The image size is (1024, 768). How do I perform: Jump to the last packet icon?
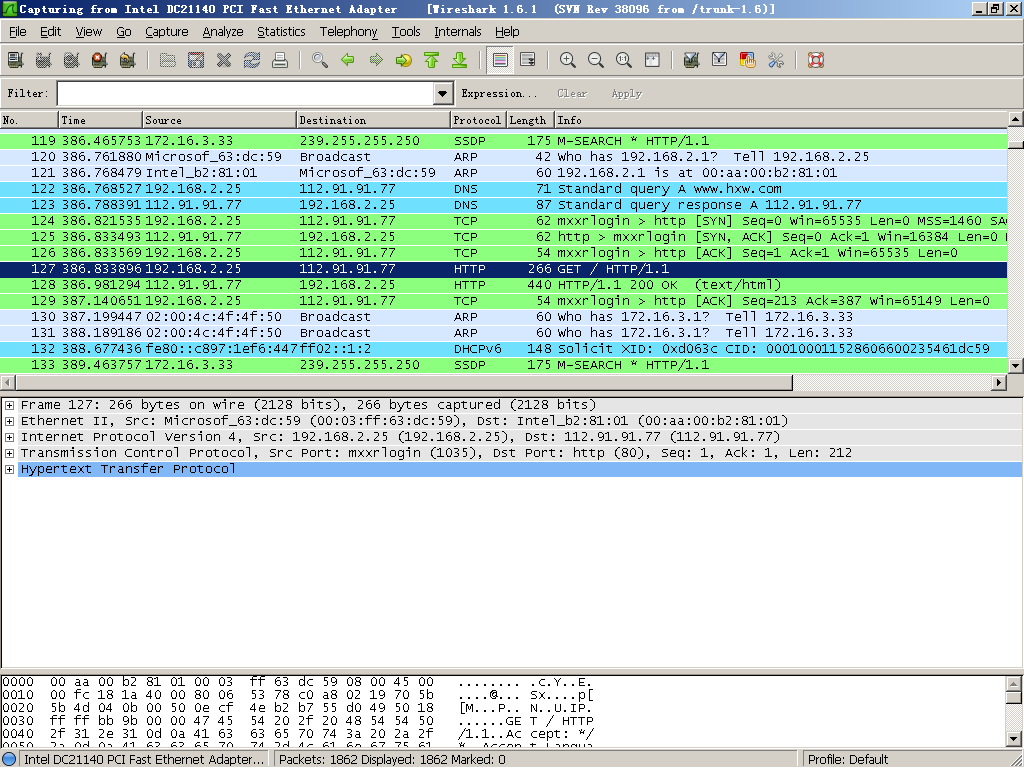click(460, 61)
